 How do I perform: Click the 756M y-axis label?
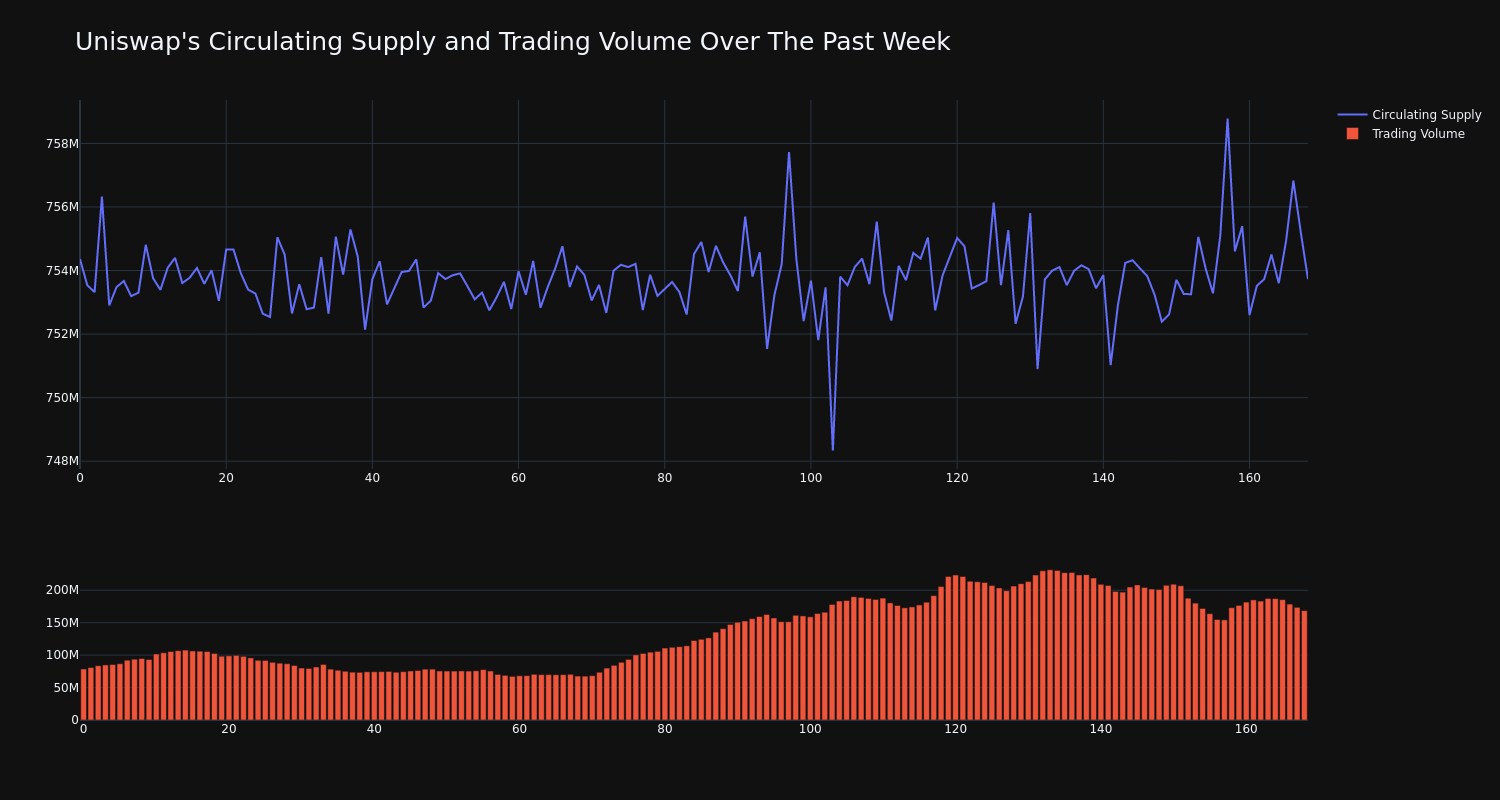pos(62,207)
